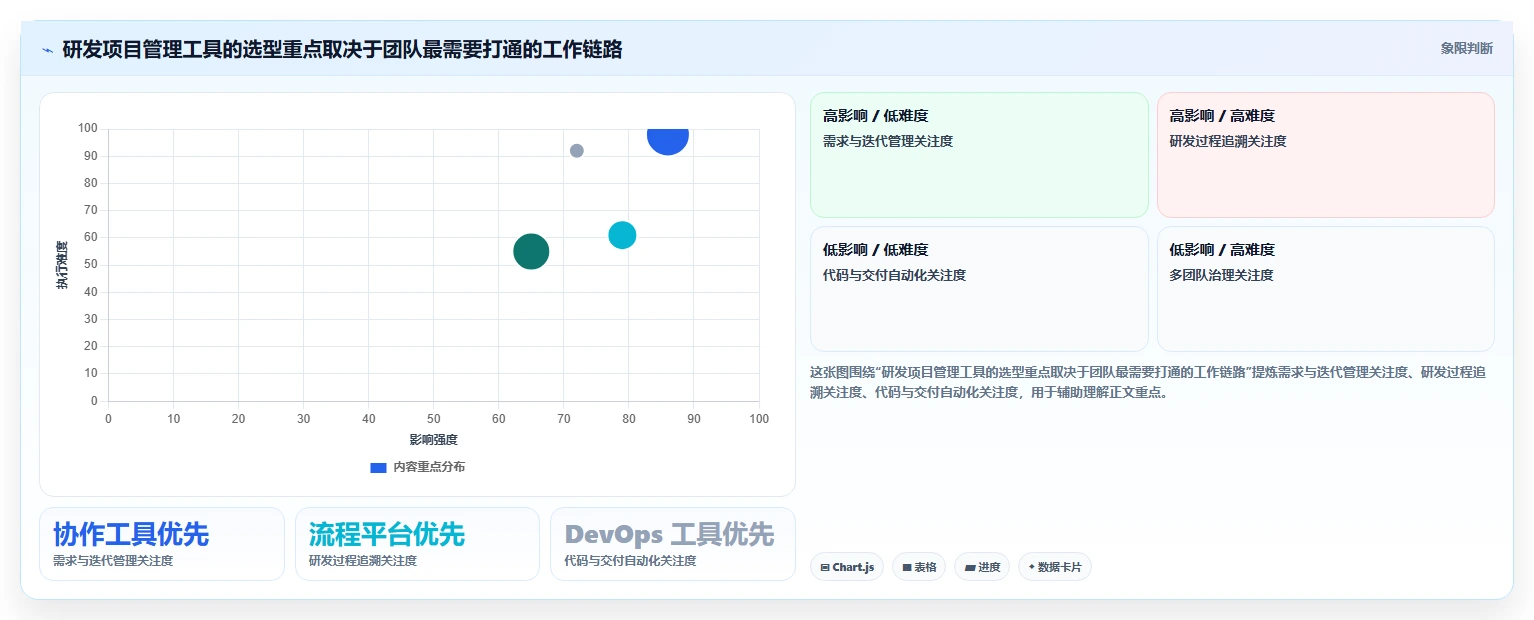
Task: Select the dark teal bubble
Action: 531,251
